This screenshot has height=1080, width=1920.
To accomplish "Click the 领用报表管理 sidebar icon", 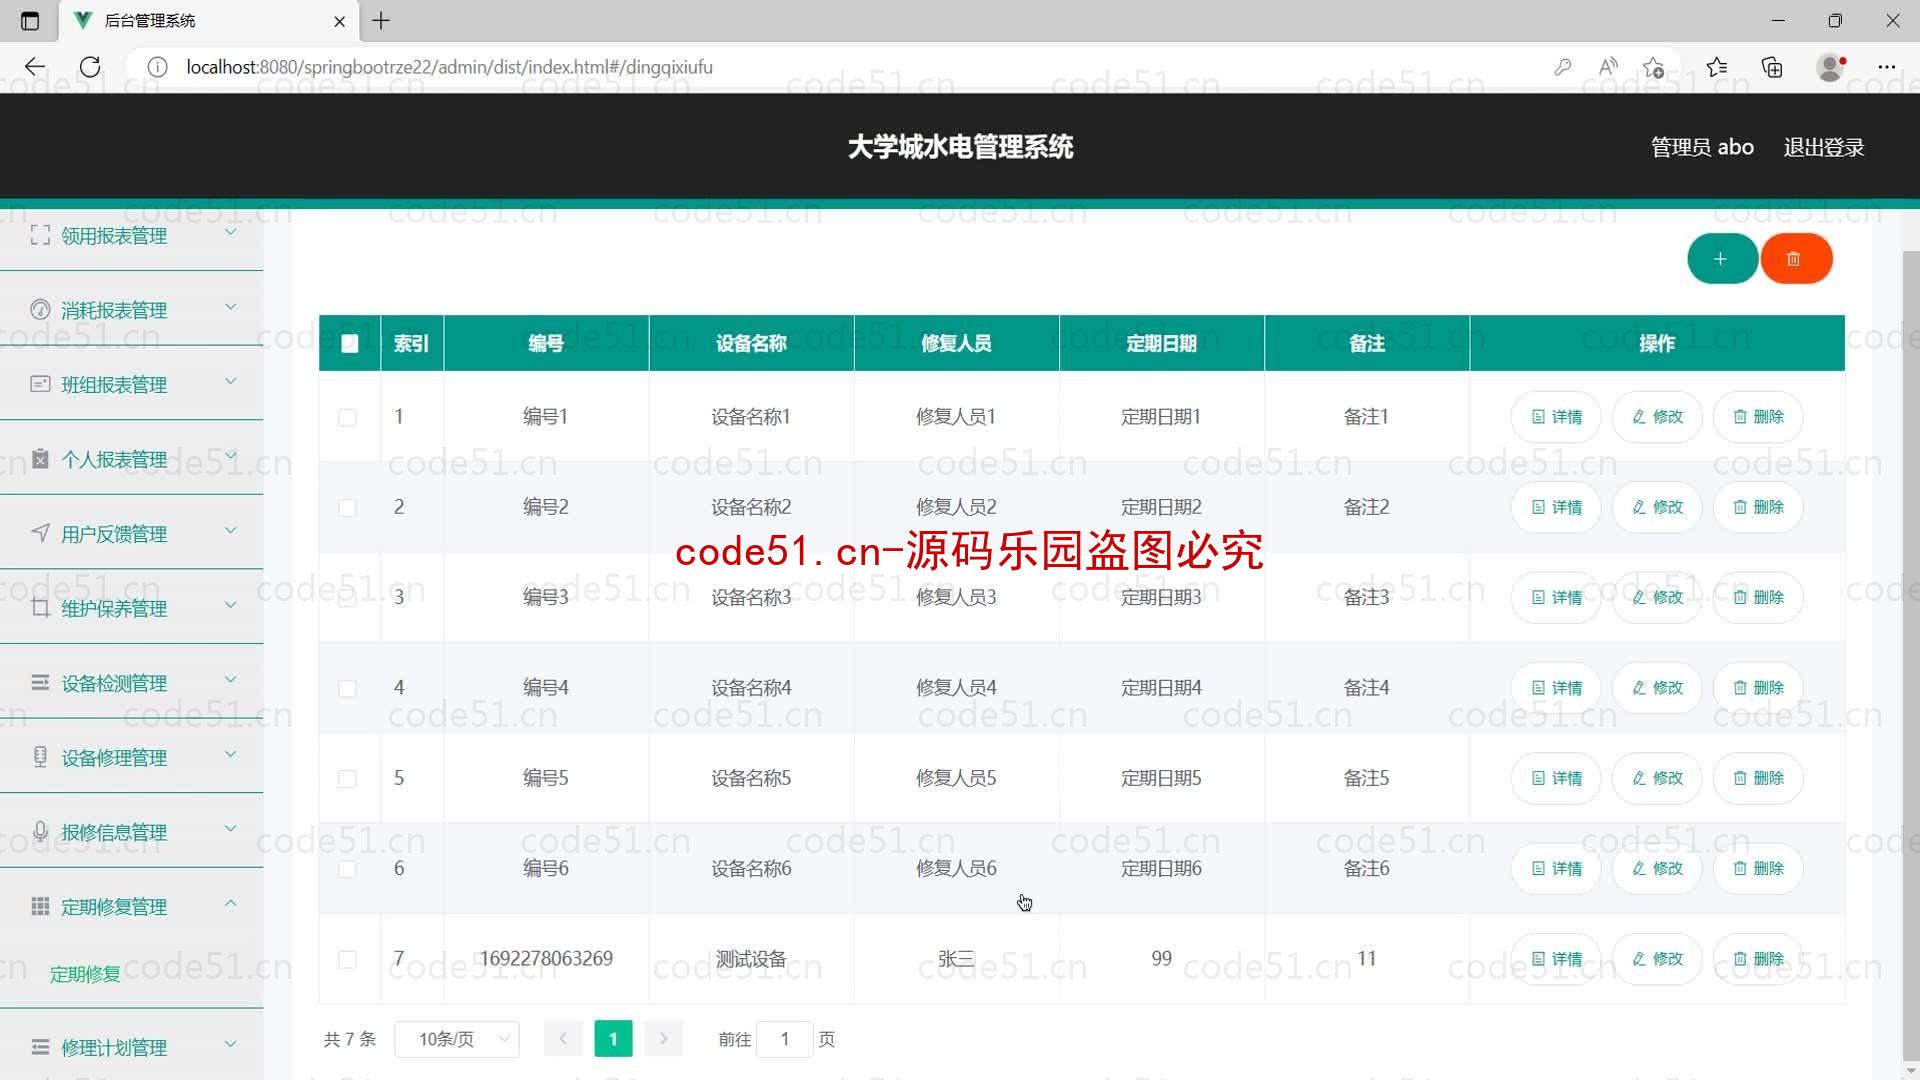I will coord(40,235).
